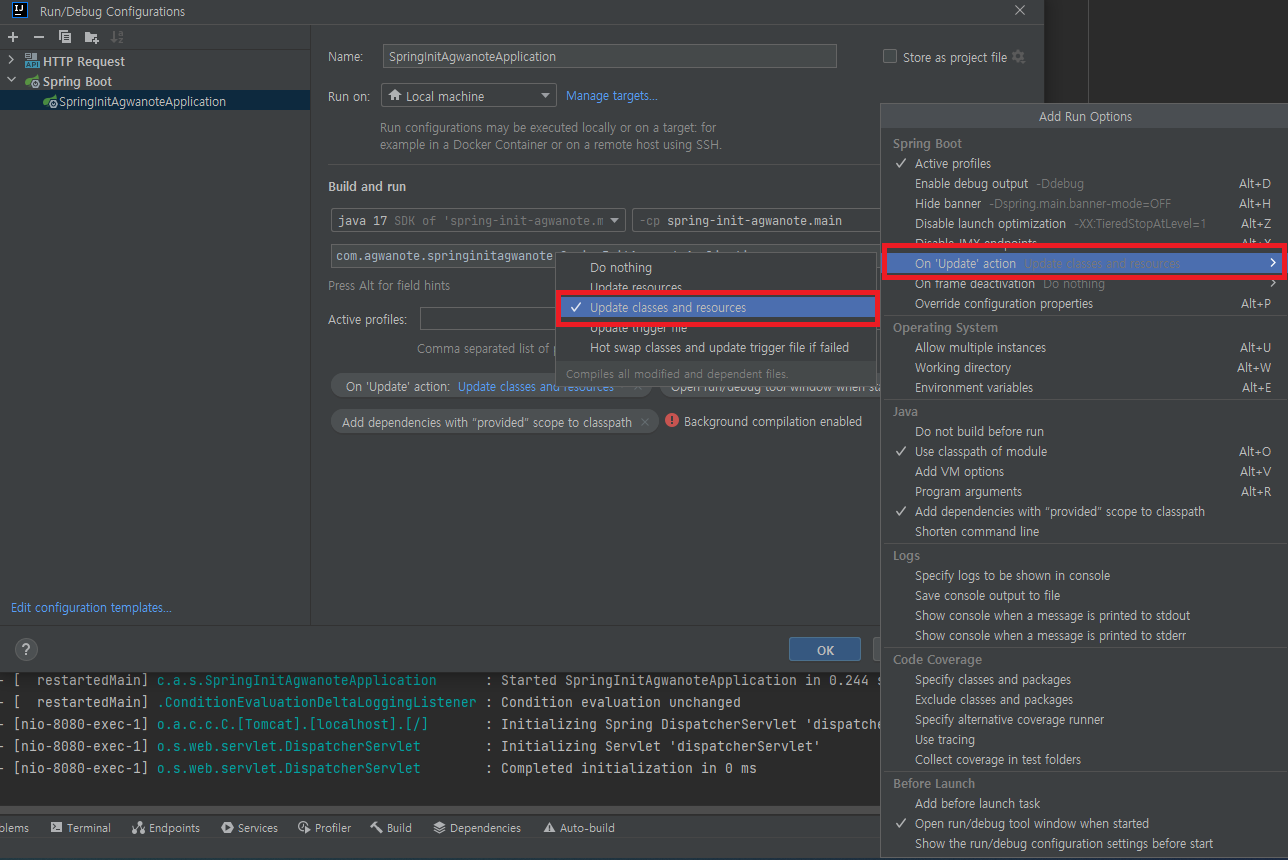
Task: Expand the HTTP Request tree node
Action: tap(11, 61)
